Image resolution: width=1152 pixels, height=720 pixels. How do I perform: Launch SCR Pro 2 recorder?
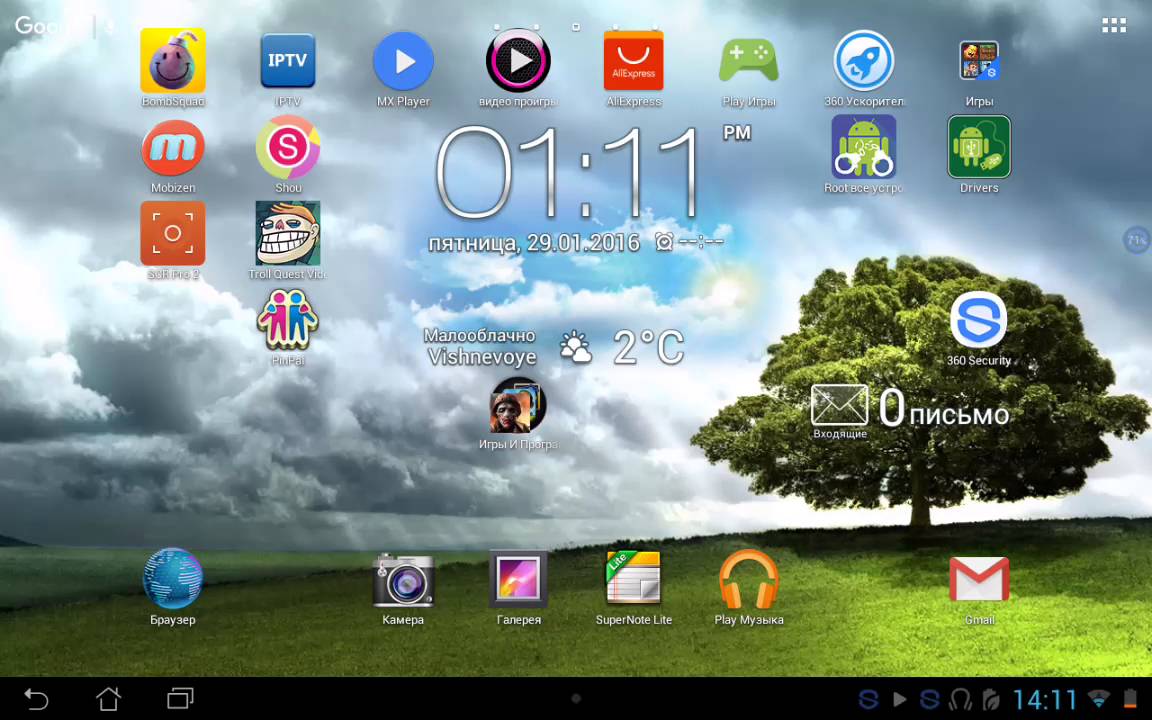(x=173, y=233)
